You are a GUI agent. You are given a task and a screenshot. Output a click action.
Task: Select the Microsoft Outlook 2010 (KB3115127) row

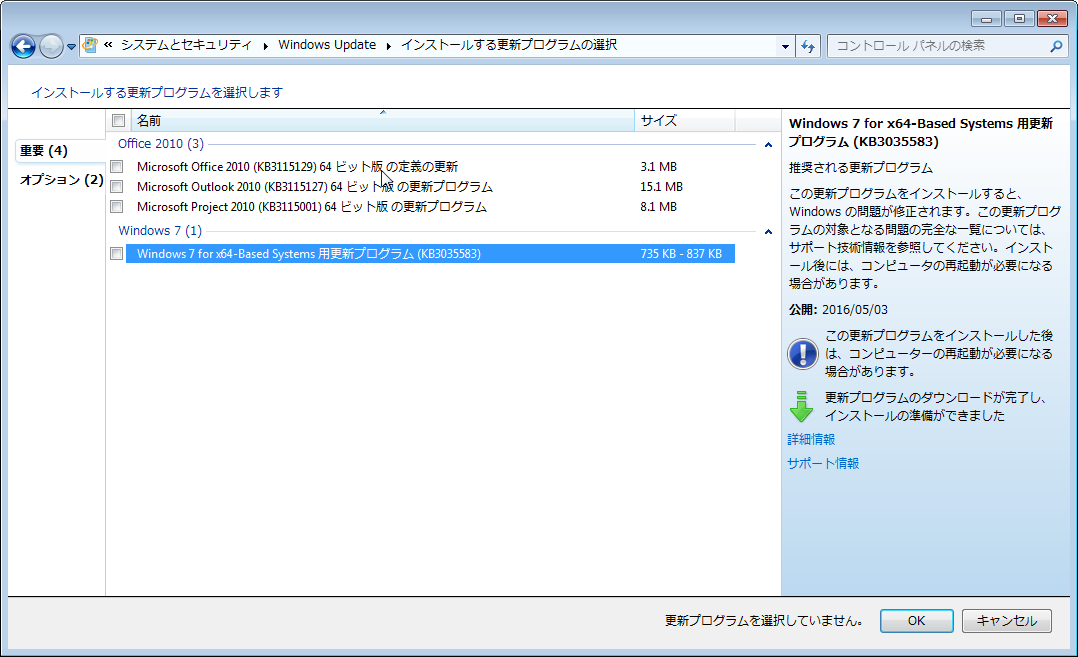pyautogui.click(x=430, y=186)
